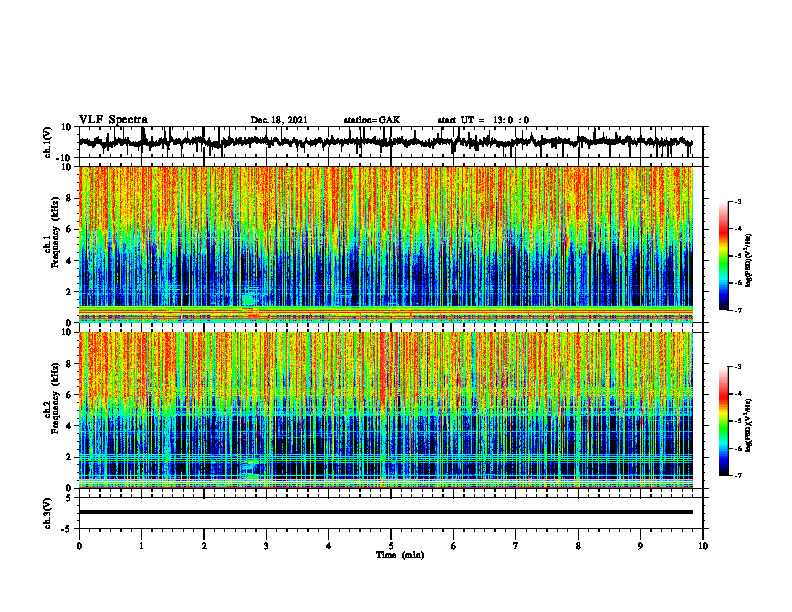Click time axis tick label "4"
The height and width of the screenshot is (612, 792).
coord(329,546)
